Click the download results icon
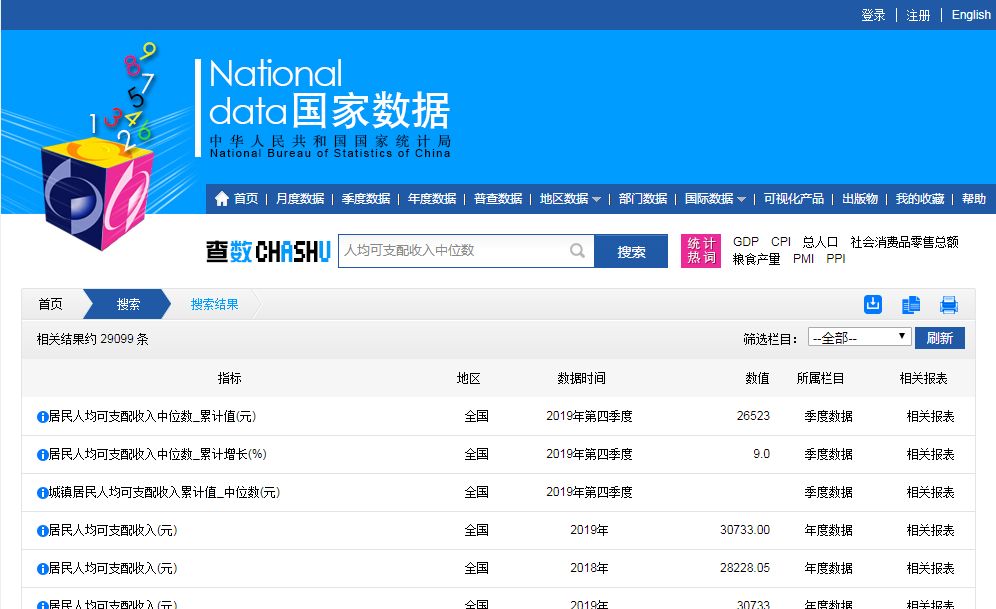This screenshot has height=609, width=996. click(x=872, y=304)
